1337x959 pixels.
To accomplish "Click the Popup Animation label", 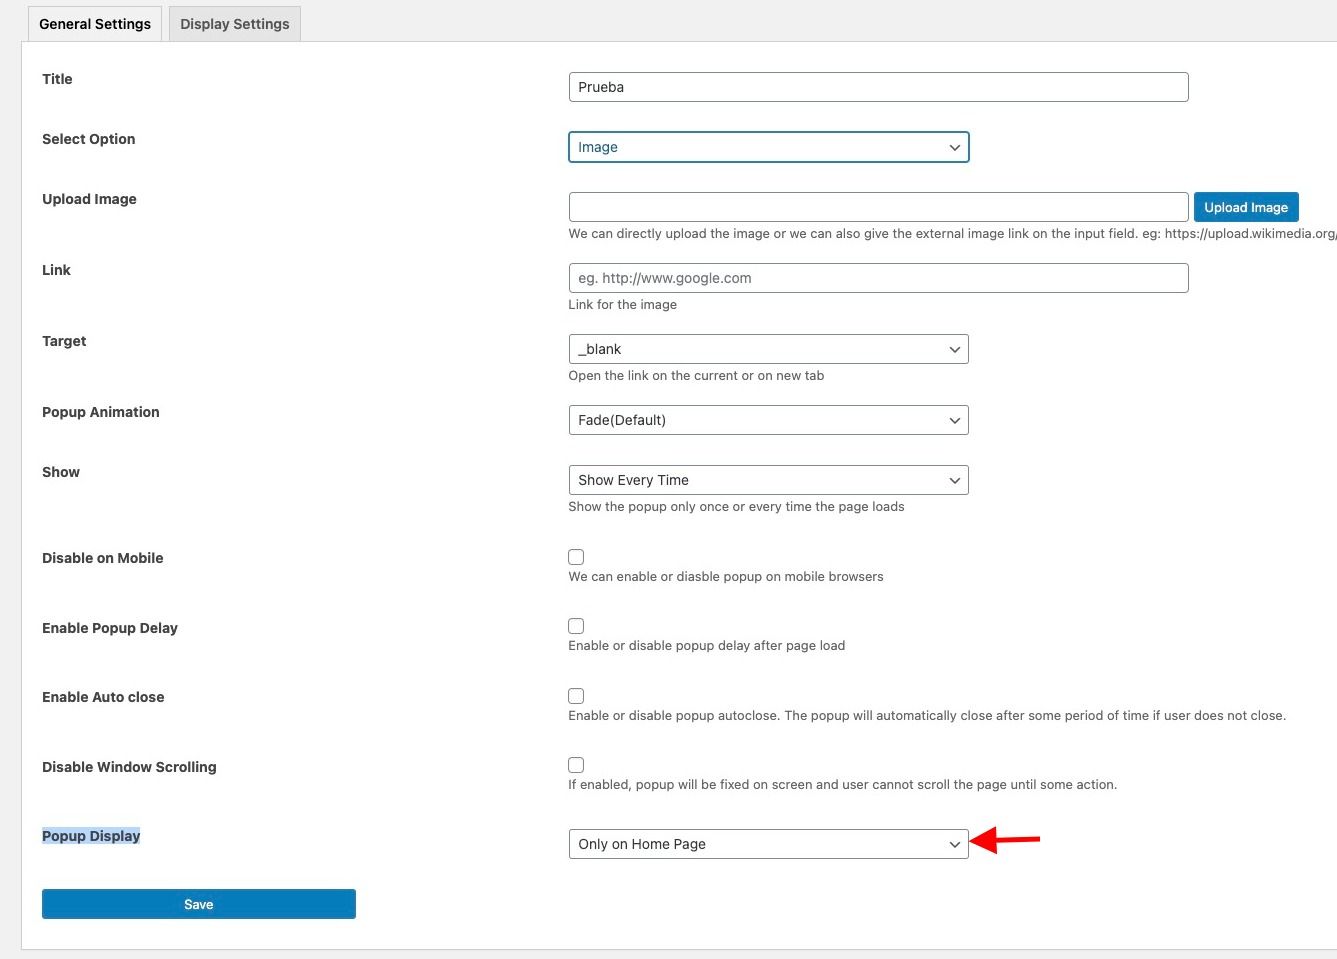I will [x=101, y=412].
